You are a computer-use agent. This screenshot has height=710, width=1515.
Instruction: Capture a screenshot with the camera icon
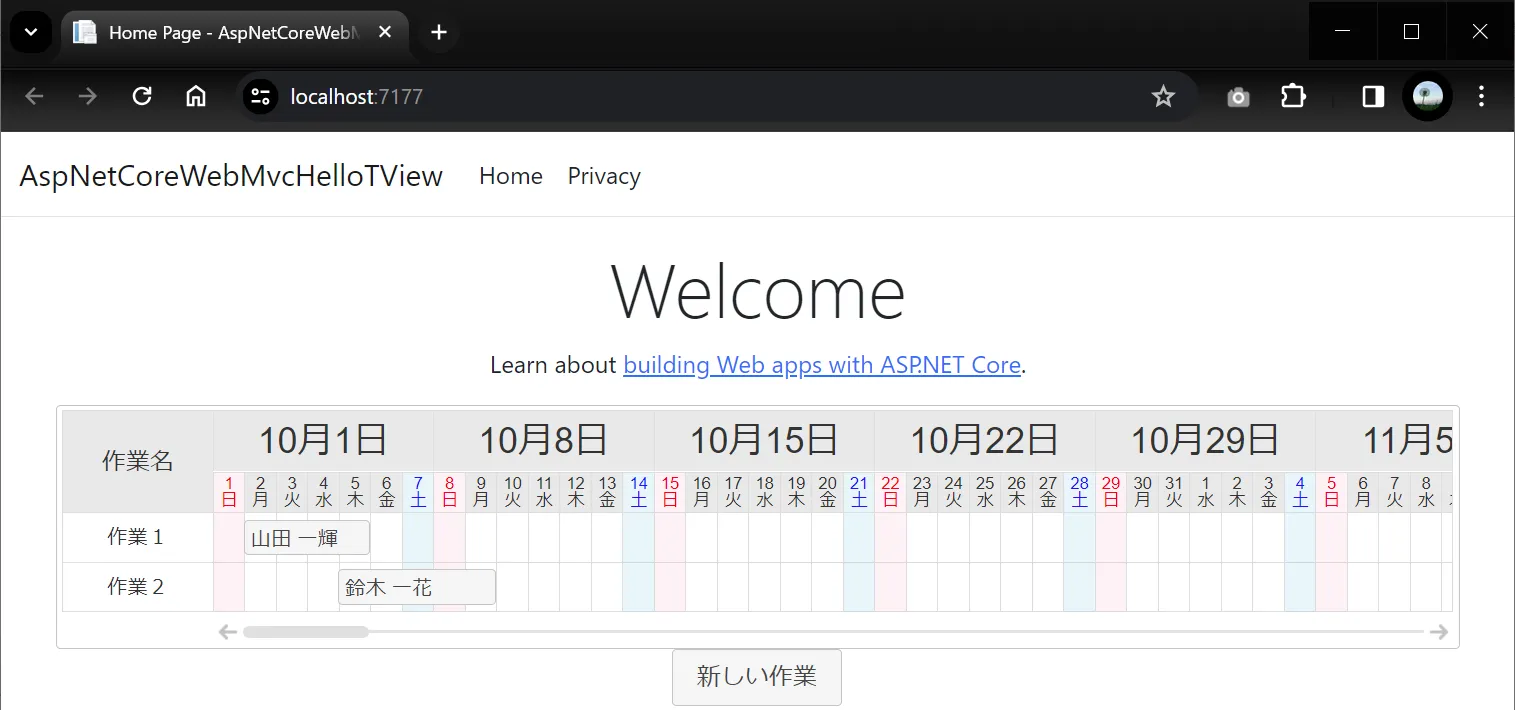(1237, 96)
